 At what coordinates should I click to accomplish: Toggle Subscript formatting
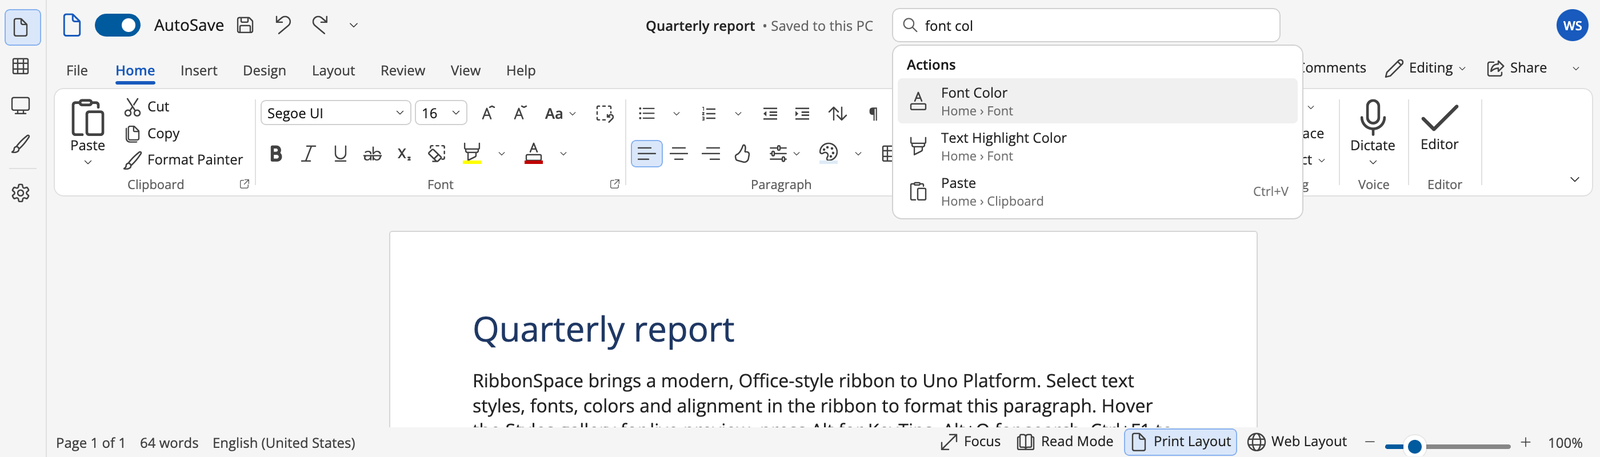point(404,153)
